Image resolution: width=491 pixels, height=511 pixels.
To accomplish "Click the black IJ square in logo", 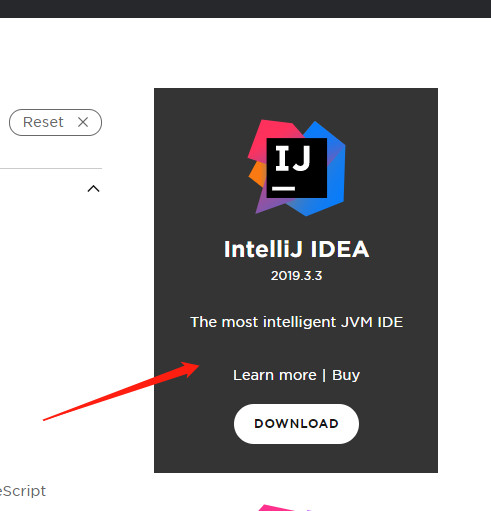I will [297, 168].
